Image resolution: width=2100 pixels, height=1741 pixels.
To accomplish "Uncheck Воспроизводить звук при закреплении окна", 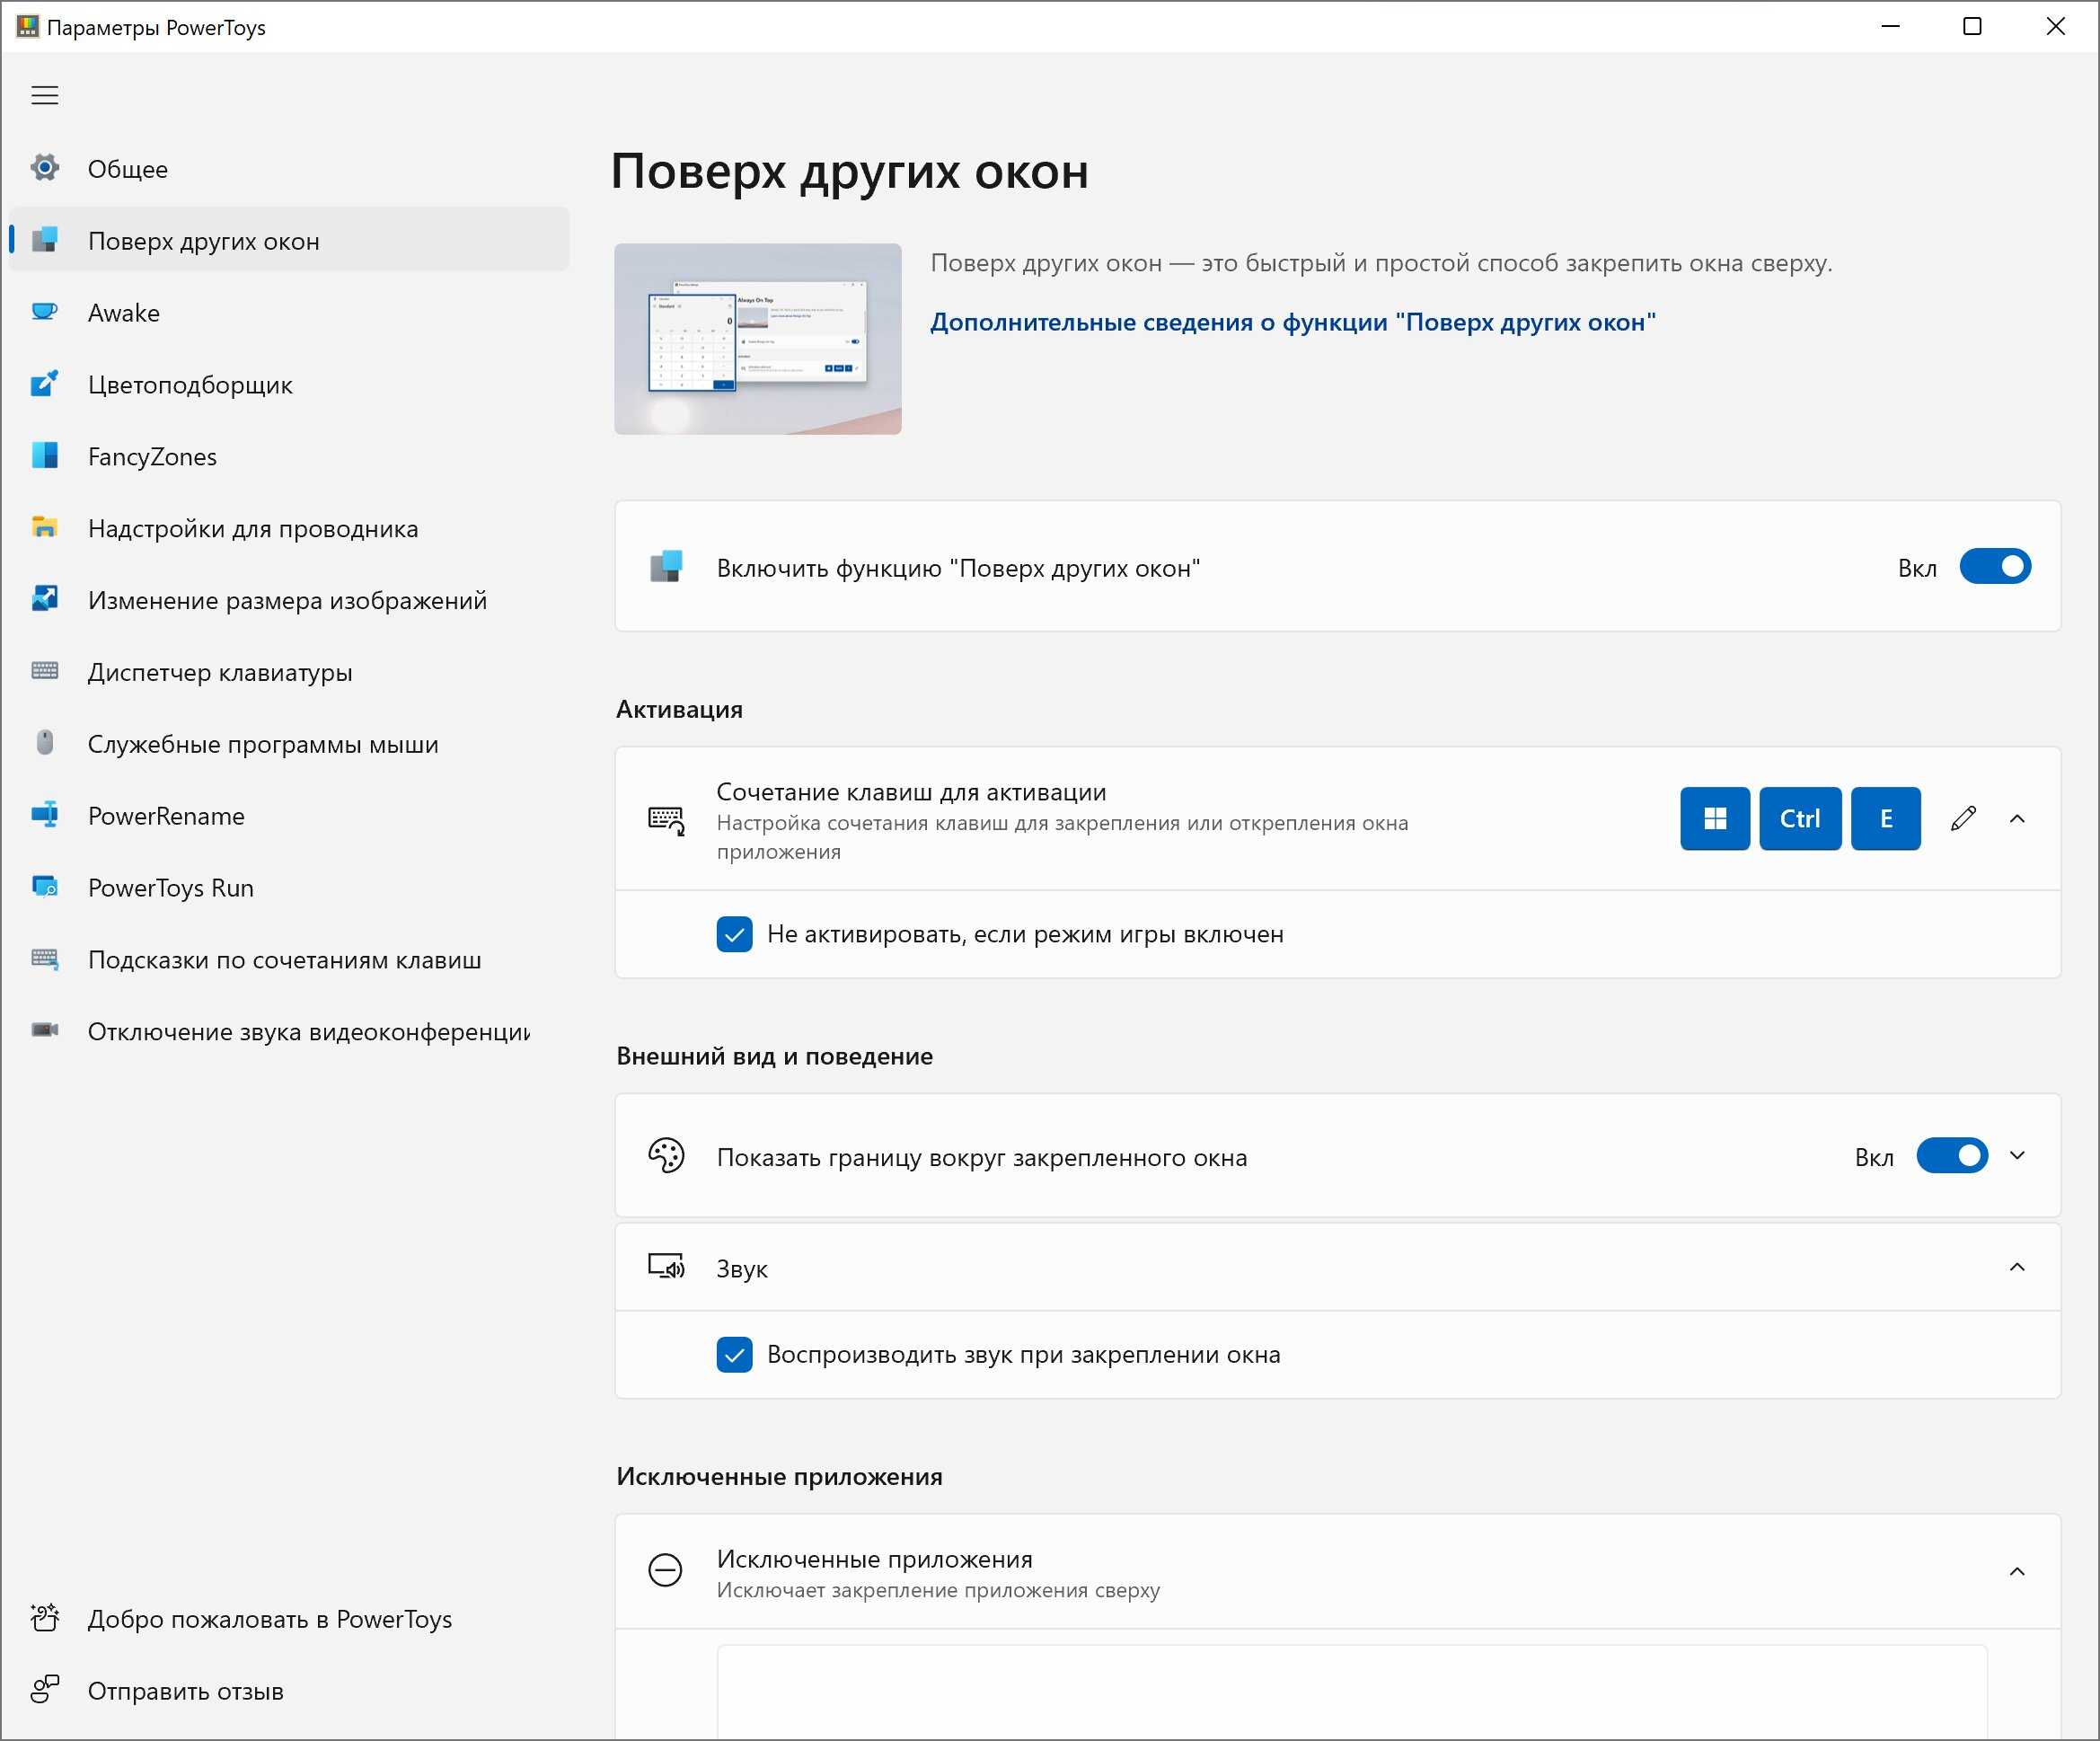I will pos(735,1355).
